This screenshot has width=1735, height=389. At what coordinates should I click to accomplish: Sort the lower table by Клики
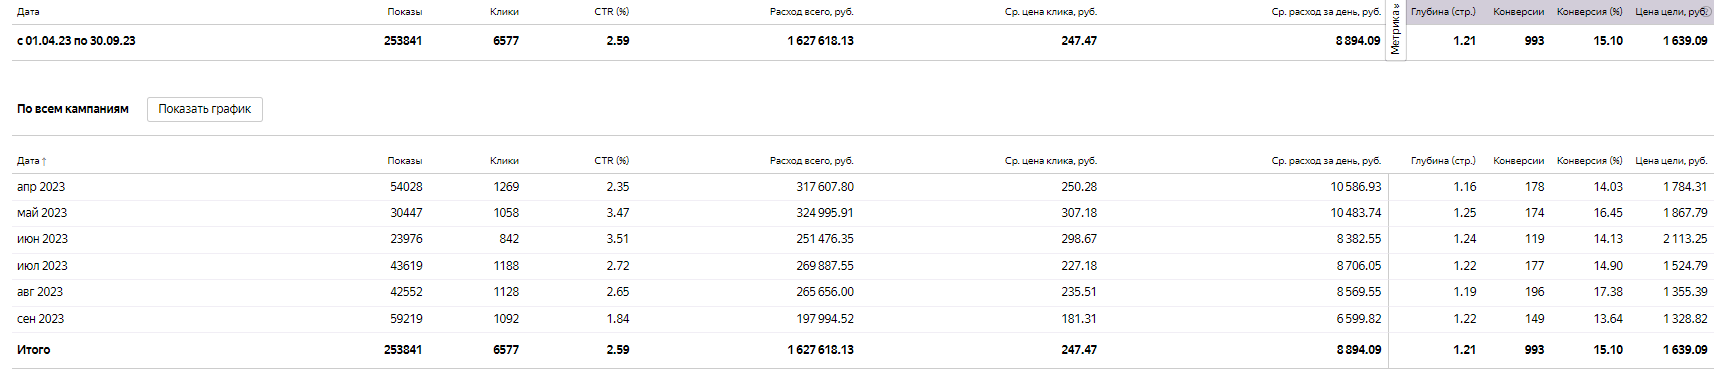(x=504, y=161)
